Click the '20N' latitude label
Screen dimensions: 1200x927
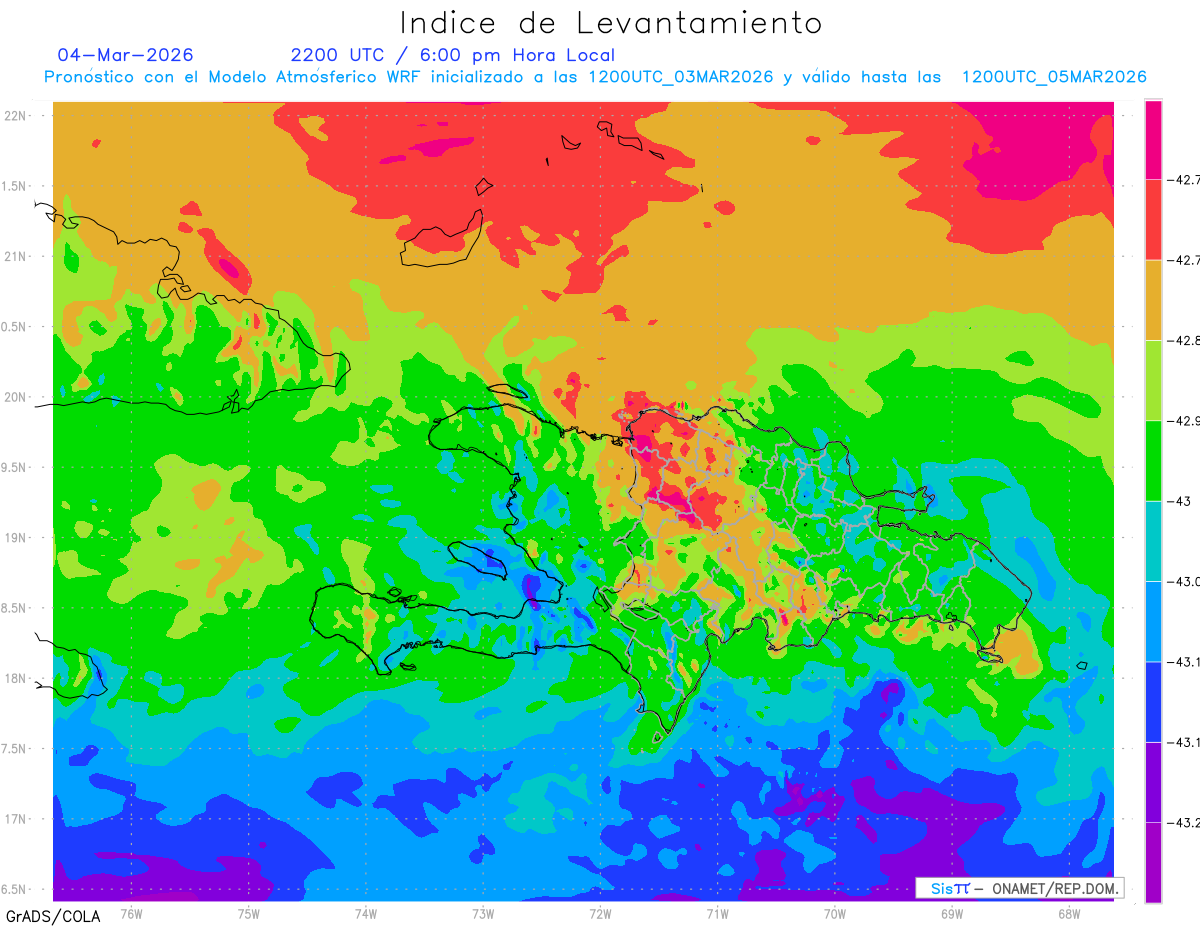point(17,398)
